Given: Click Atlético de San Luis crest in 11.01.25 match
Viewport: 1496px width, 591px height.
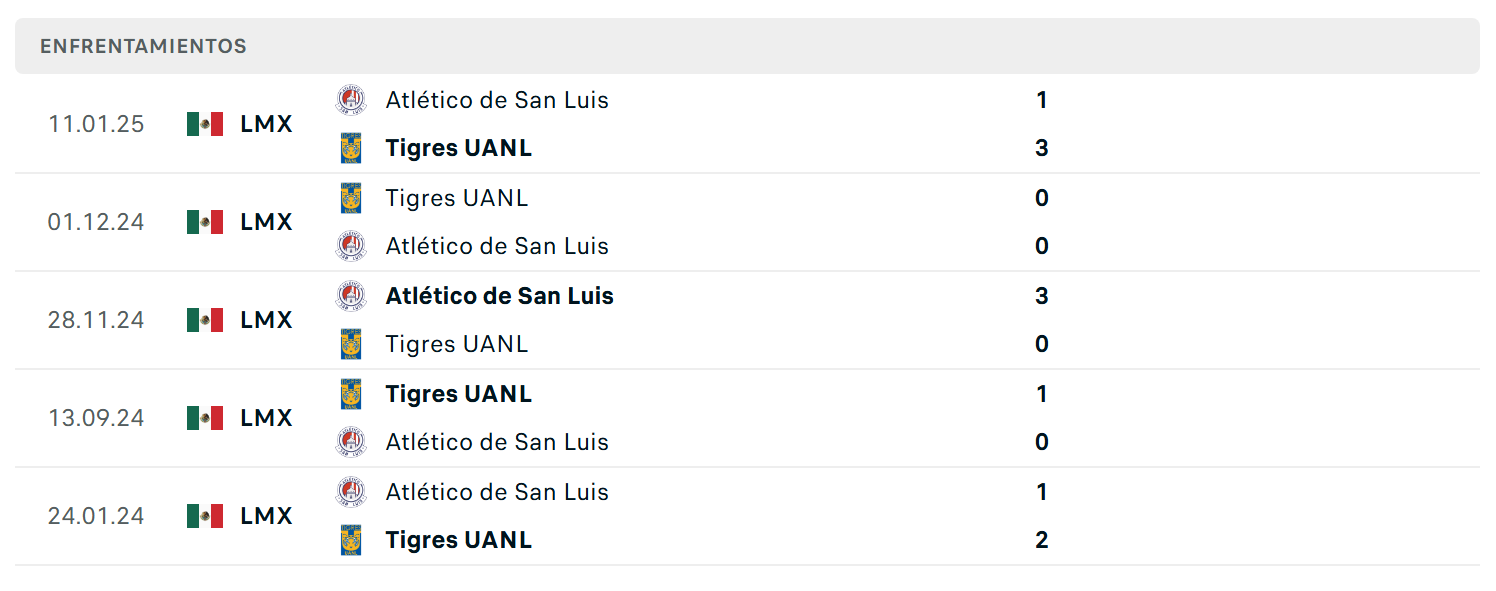Looking at the screenshot, I should click(x=351, y=100).
